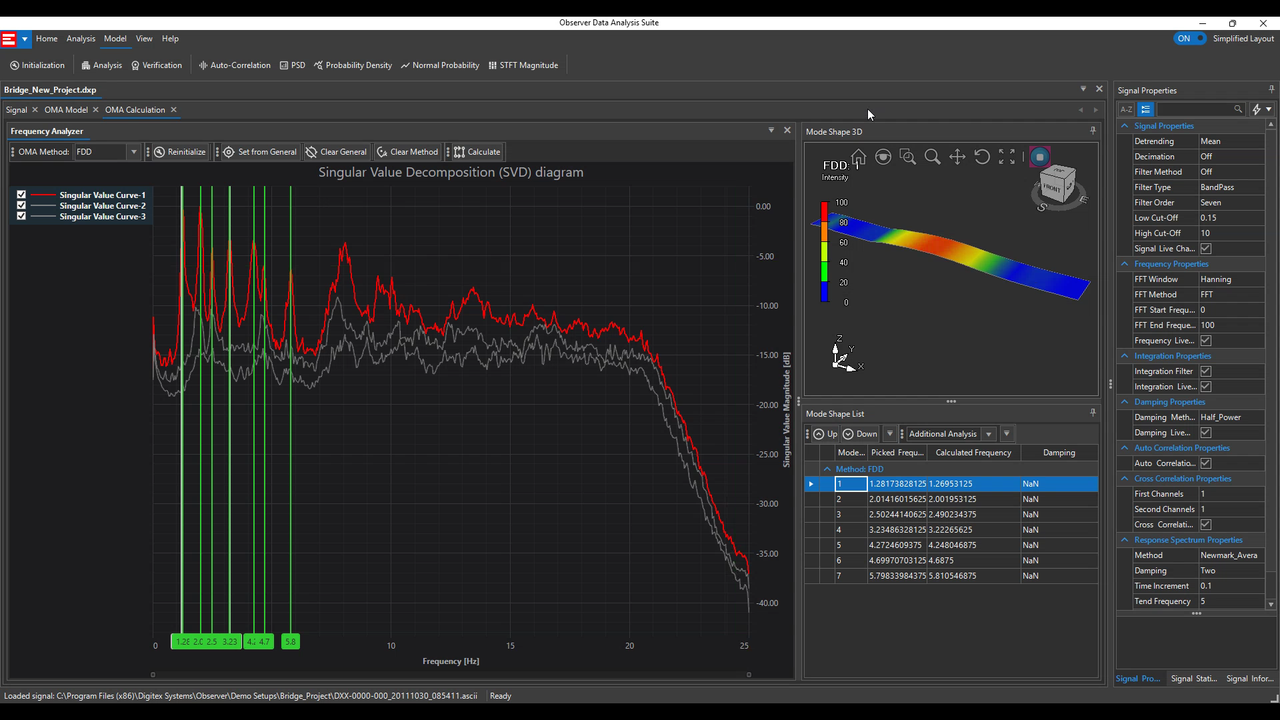Collapse the Frequency Properties category

(1124, 264)
